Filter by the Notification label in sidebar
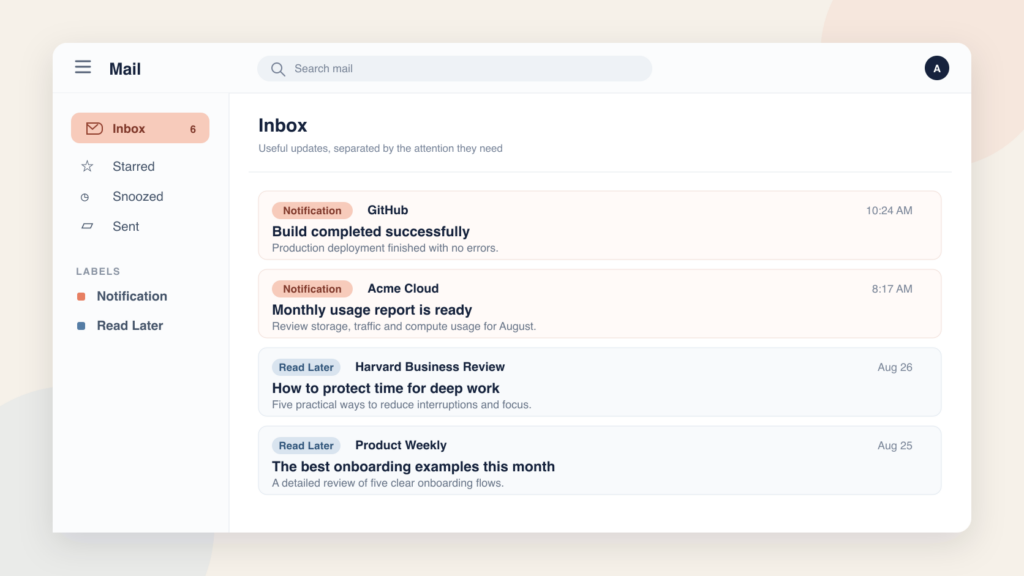Image resolution: width=1024 pixels, height=576 pixels. 132,296
